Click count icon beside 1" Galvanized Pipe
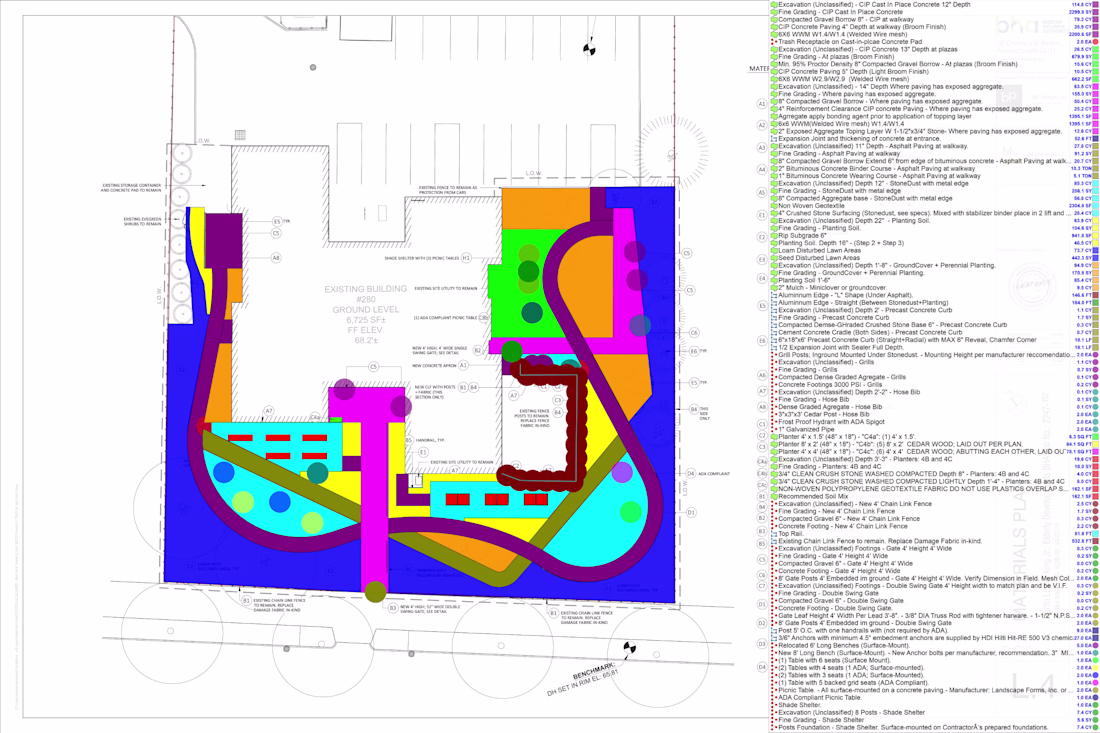Screen dimensions: 1100x733 pyautogui.click(x=774, y=429)
